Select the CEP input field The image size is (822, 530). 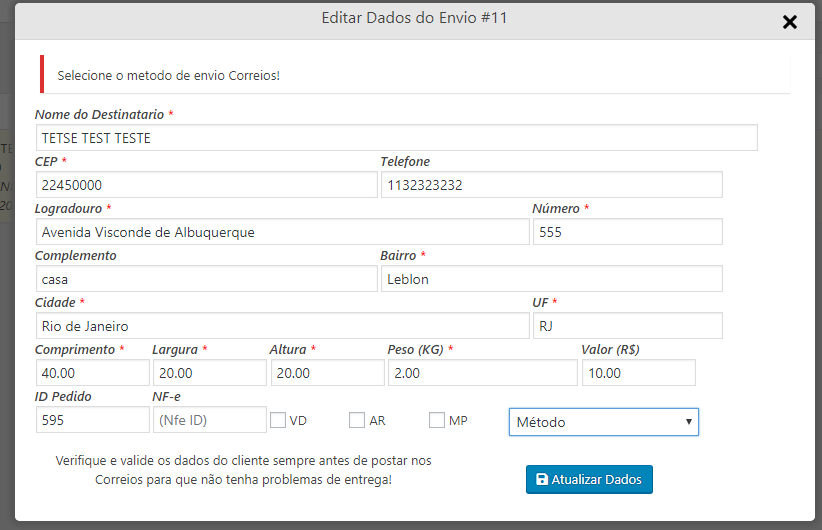(206, 185)
